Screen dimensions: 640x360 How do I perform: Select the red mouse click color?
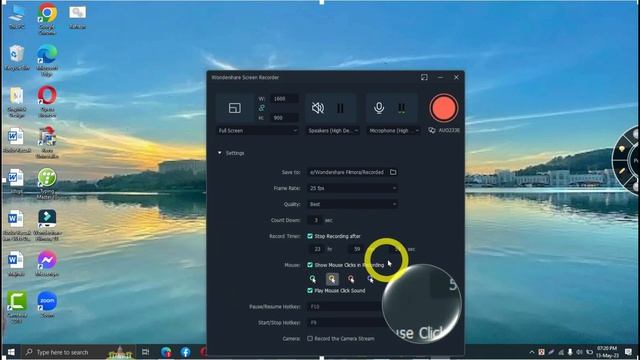[x=351, y=279]
